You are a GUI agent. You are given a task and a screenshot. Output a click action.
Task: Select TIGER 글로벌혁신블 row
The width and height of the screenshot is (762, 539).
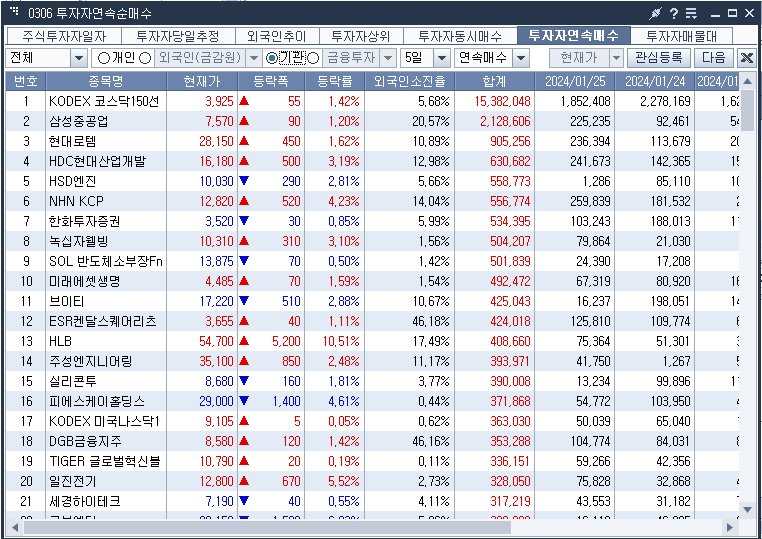click(x=372, y=461)
